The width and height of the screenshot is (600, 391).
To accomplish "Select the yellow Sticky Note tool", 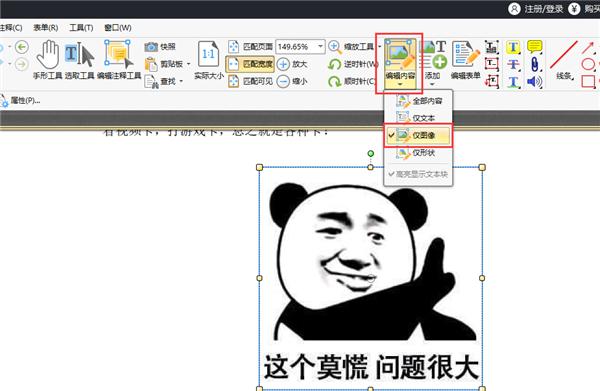I will [535, 47].
